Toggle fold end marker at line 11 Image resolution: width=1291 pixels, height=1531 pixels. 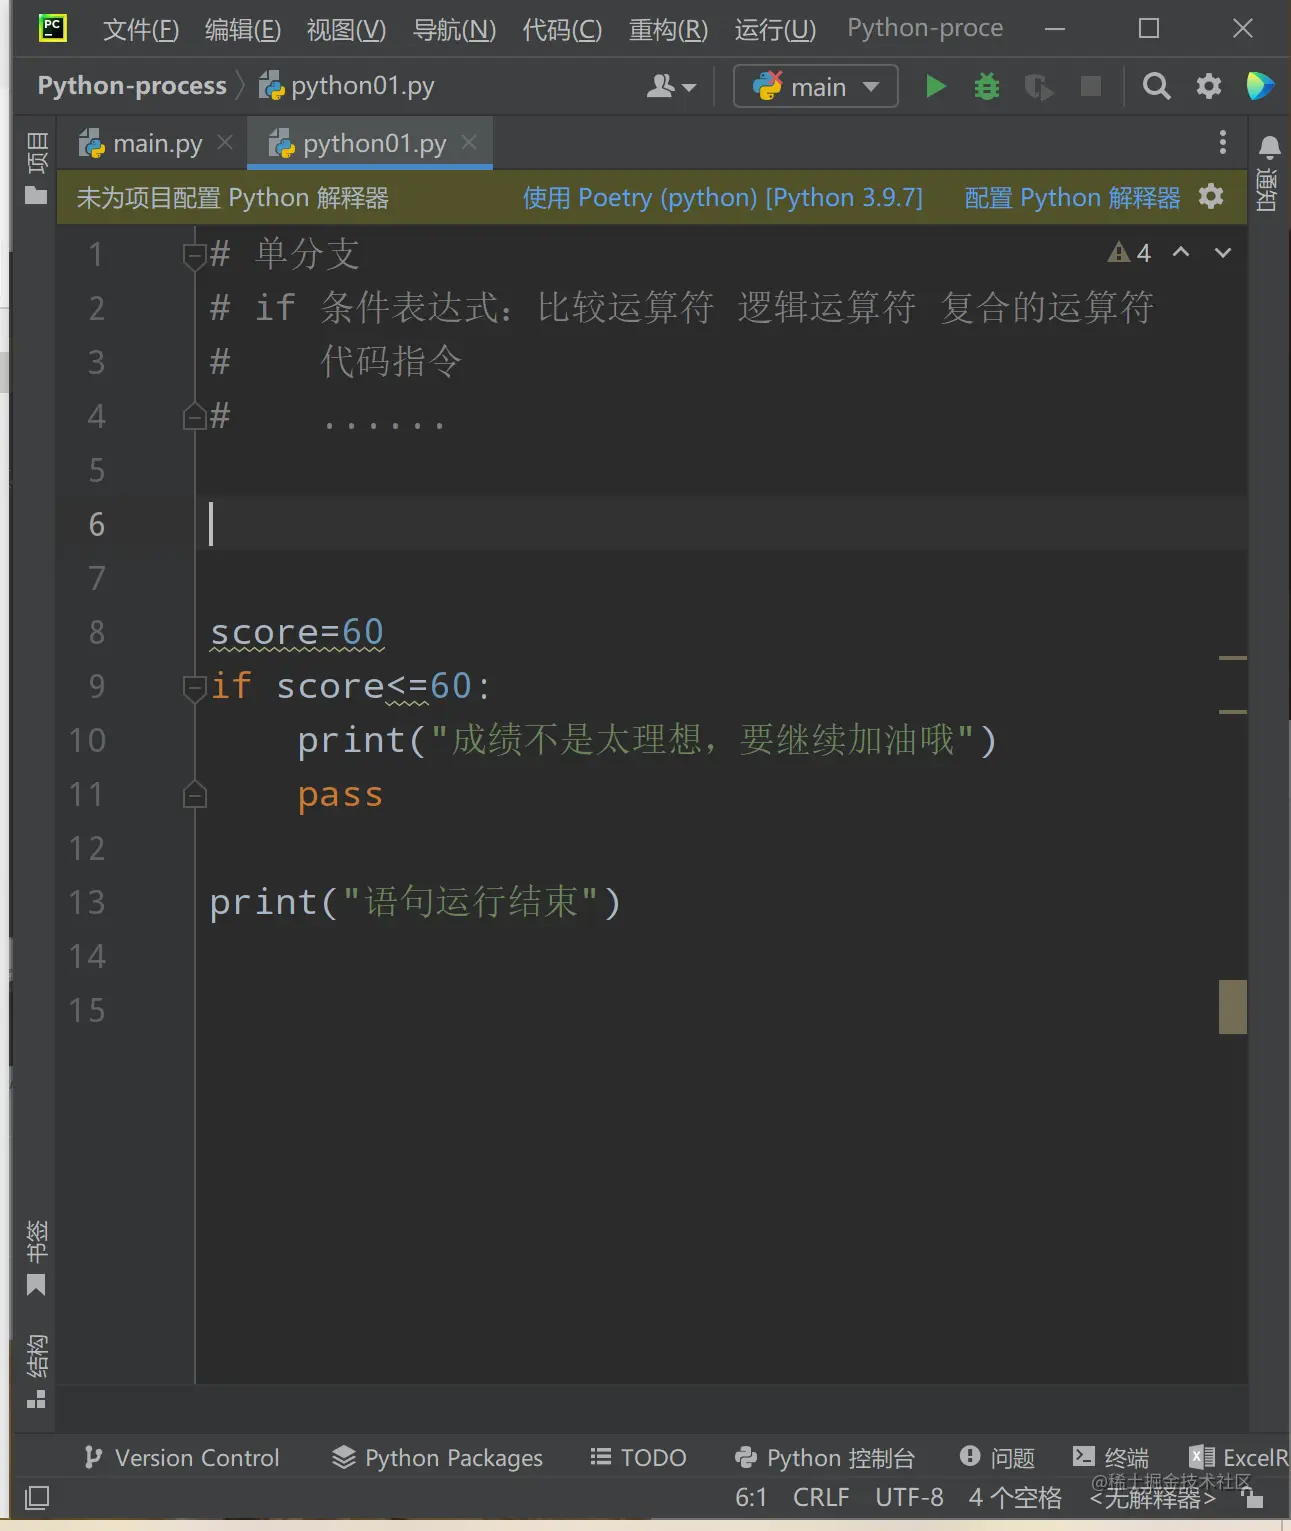click(195, 795)
